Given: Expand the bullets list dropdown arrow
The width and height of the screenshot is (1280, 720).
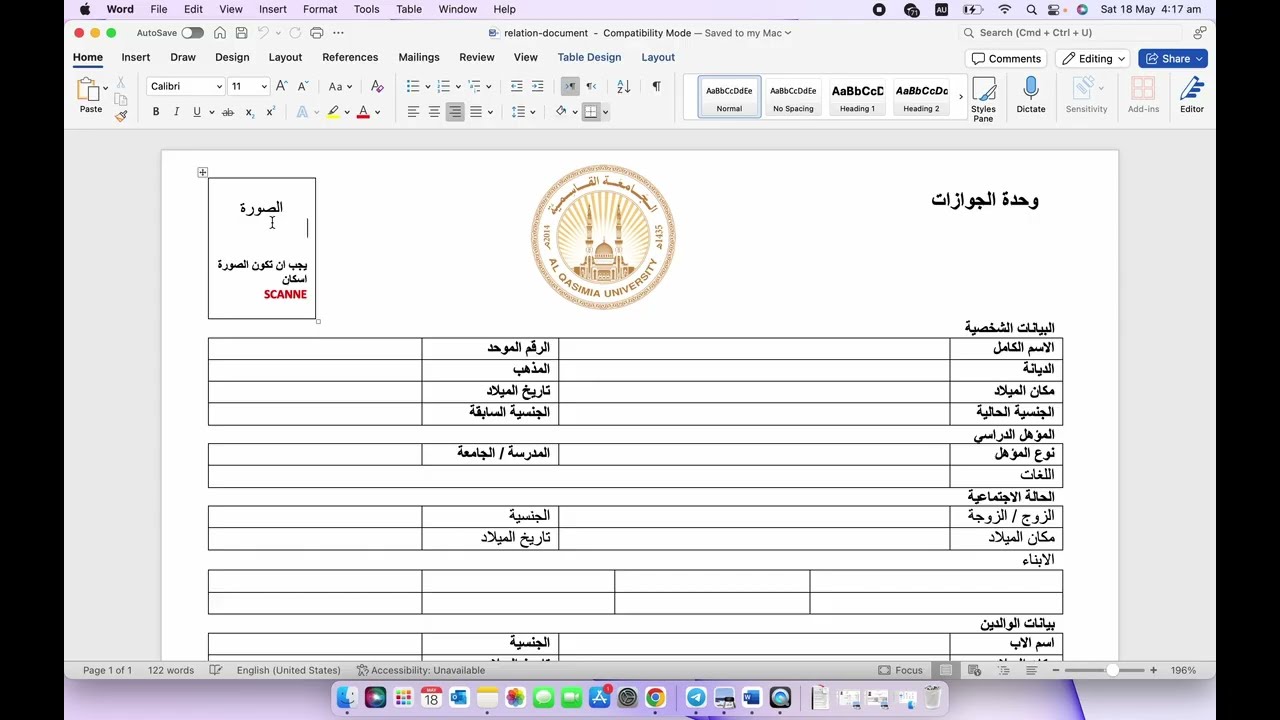Looking at the screenshot, I should tap(427, 86).
